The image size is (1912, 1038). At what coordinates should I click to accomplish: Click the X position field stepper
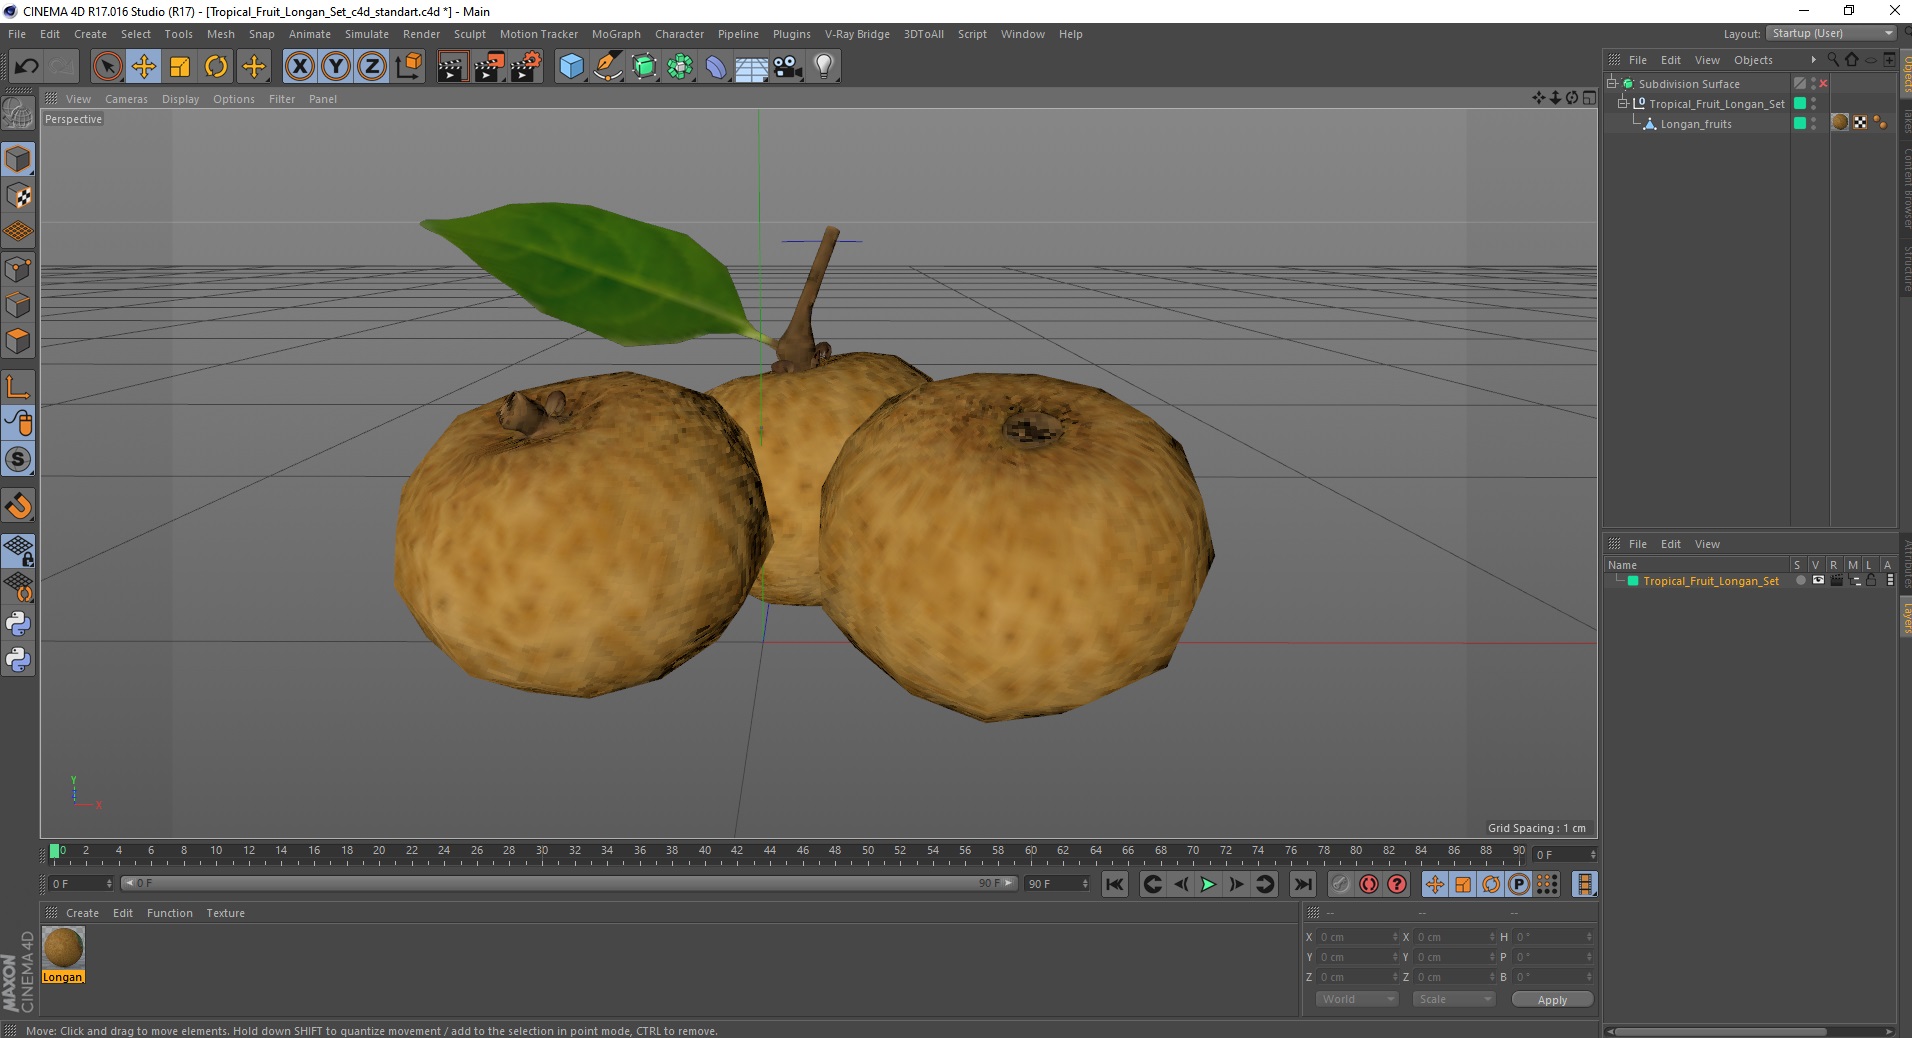pyautogui.click(x=1395, y=937)
